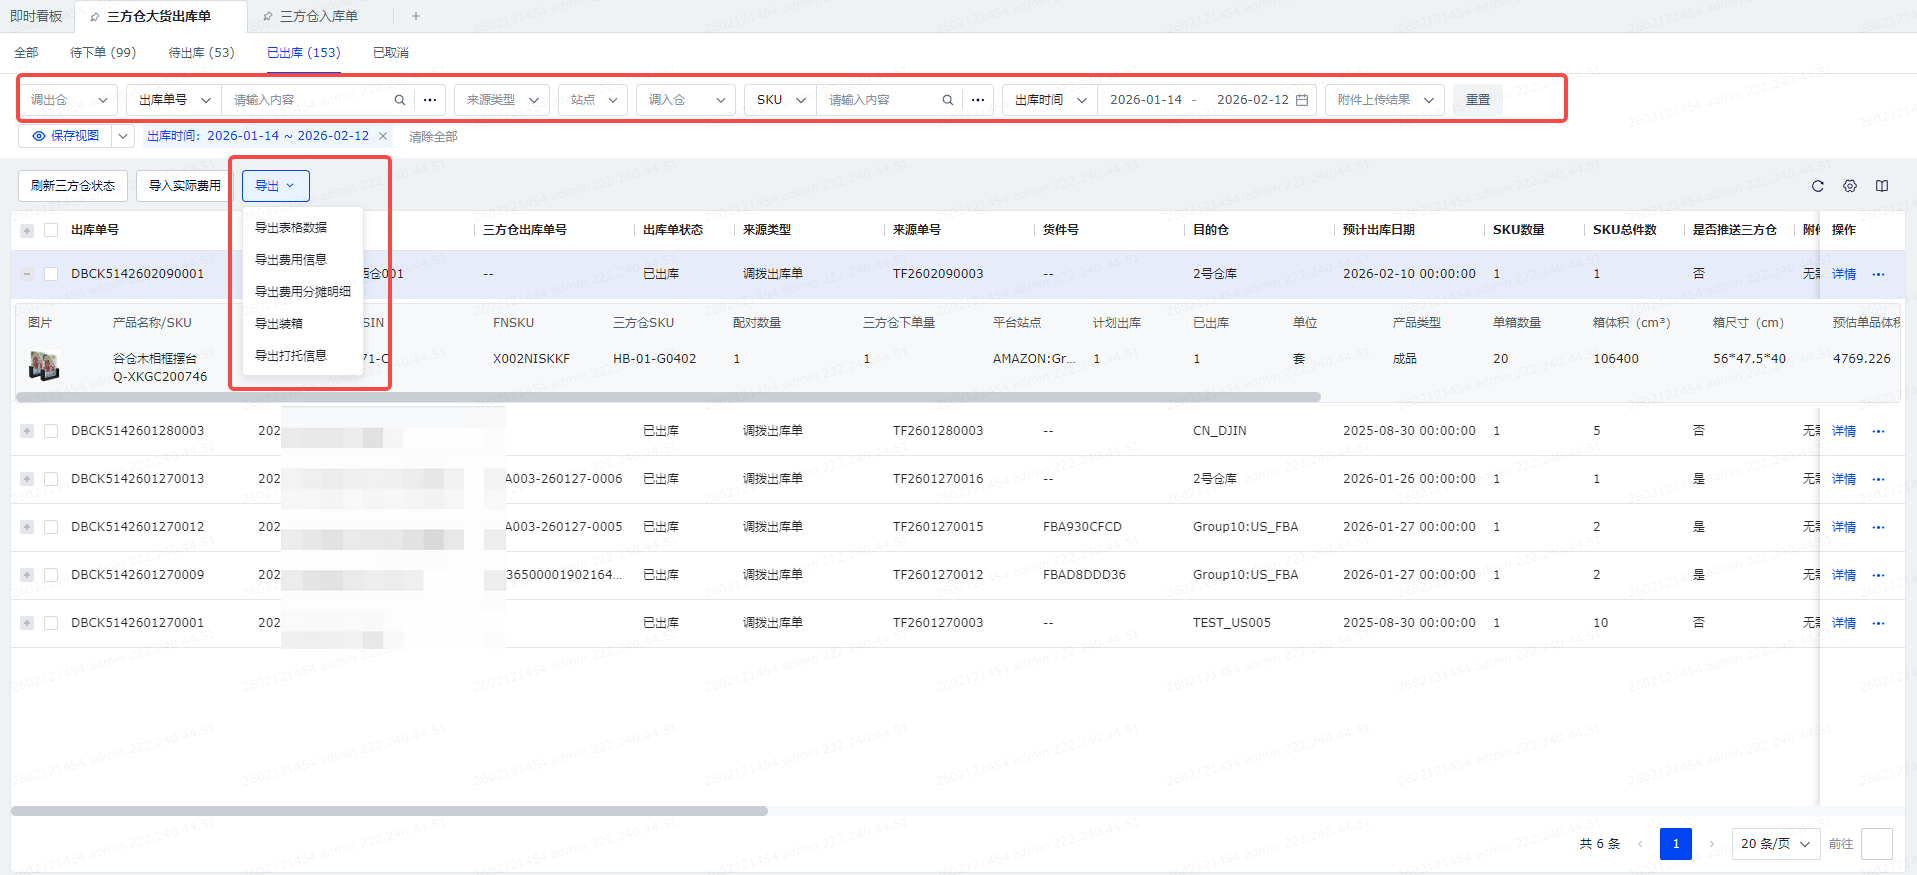The width and height of the screenshot is (1917, 875).
Task: Open 详情 link for DBCK5142601270009
Action: pos(1843,575)
